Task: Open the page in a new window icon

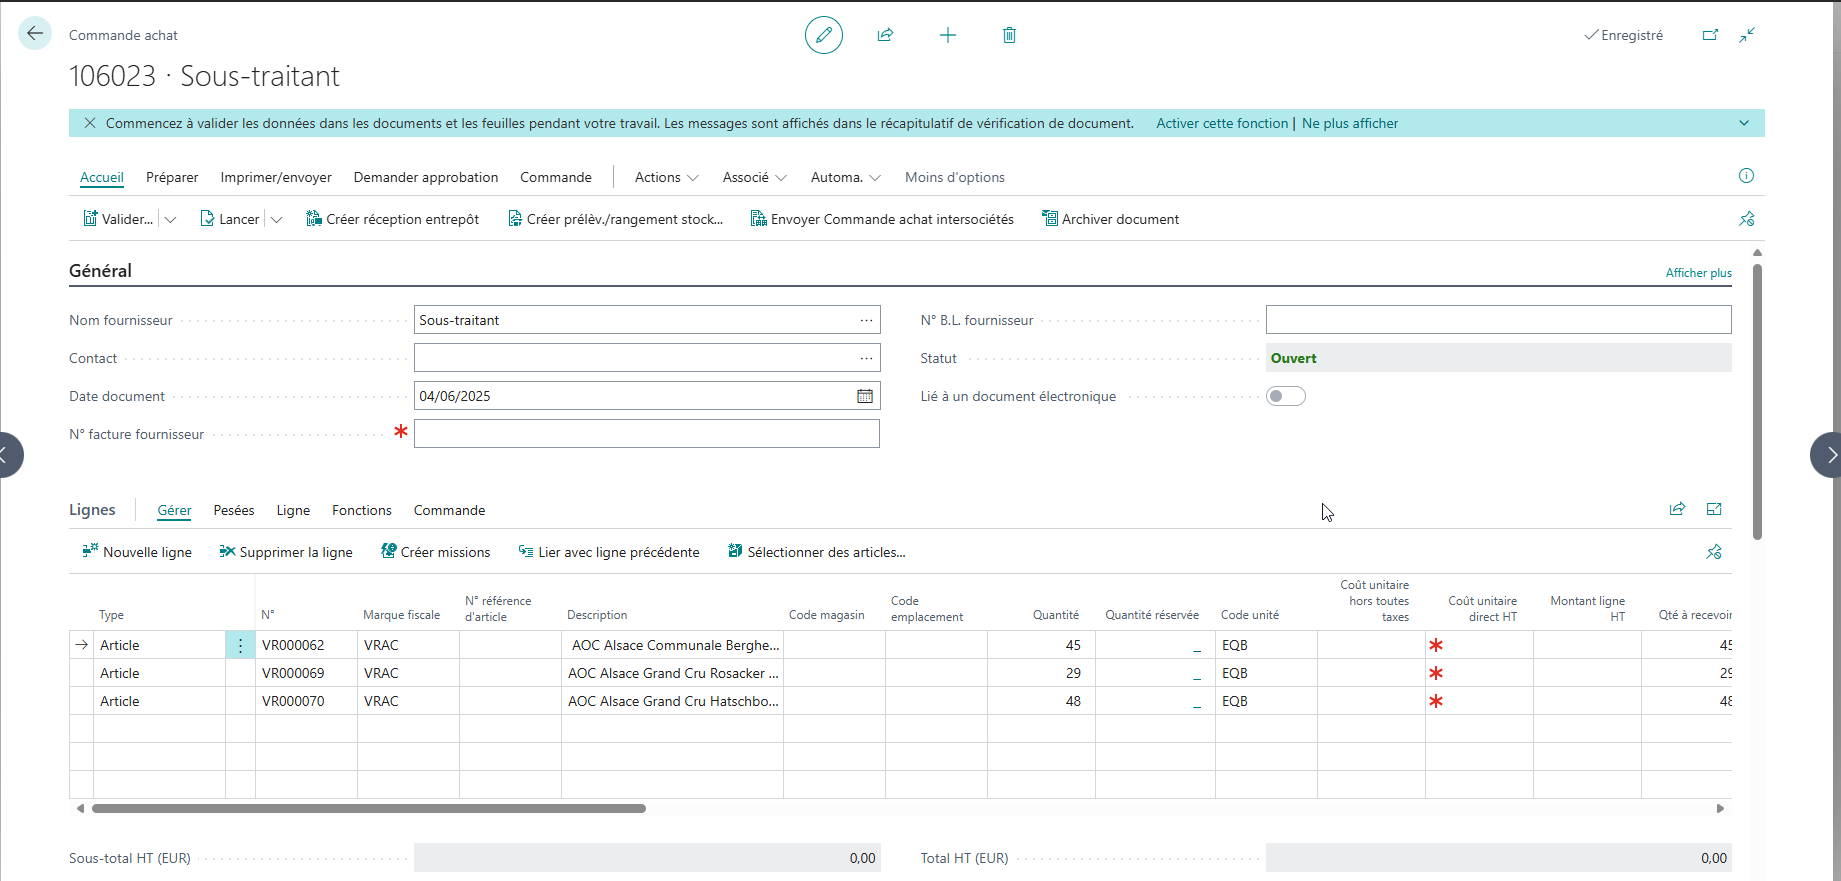Action: tap(1710, 35)
